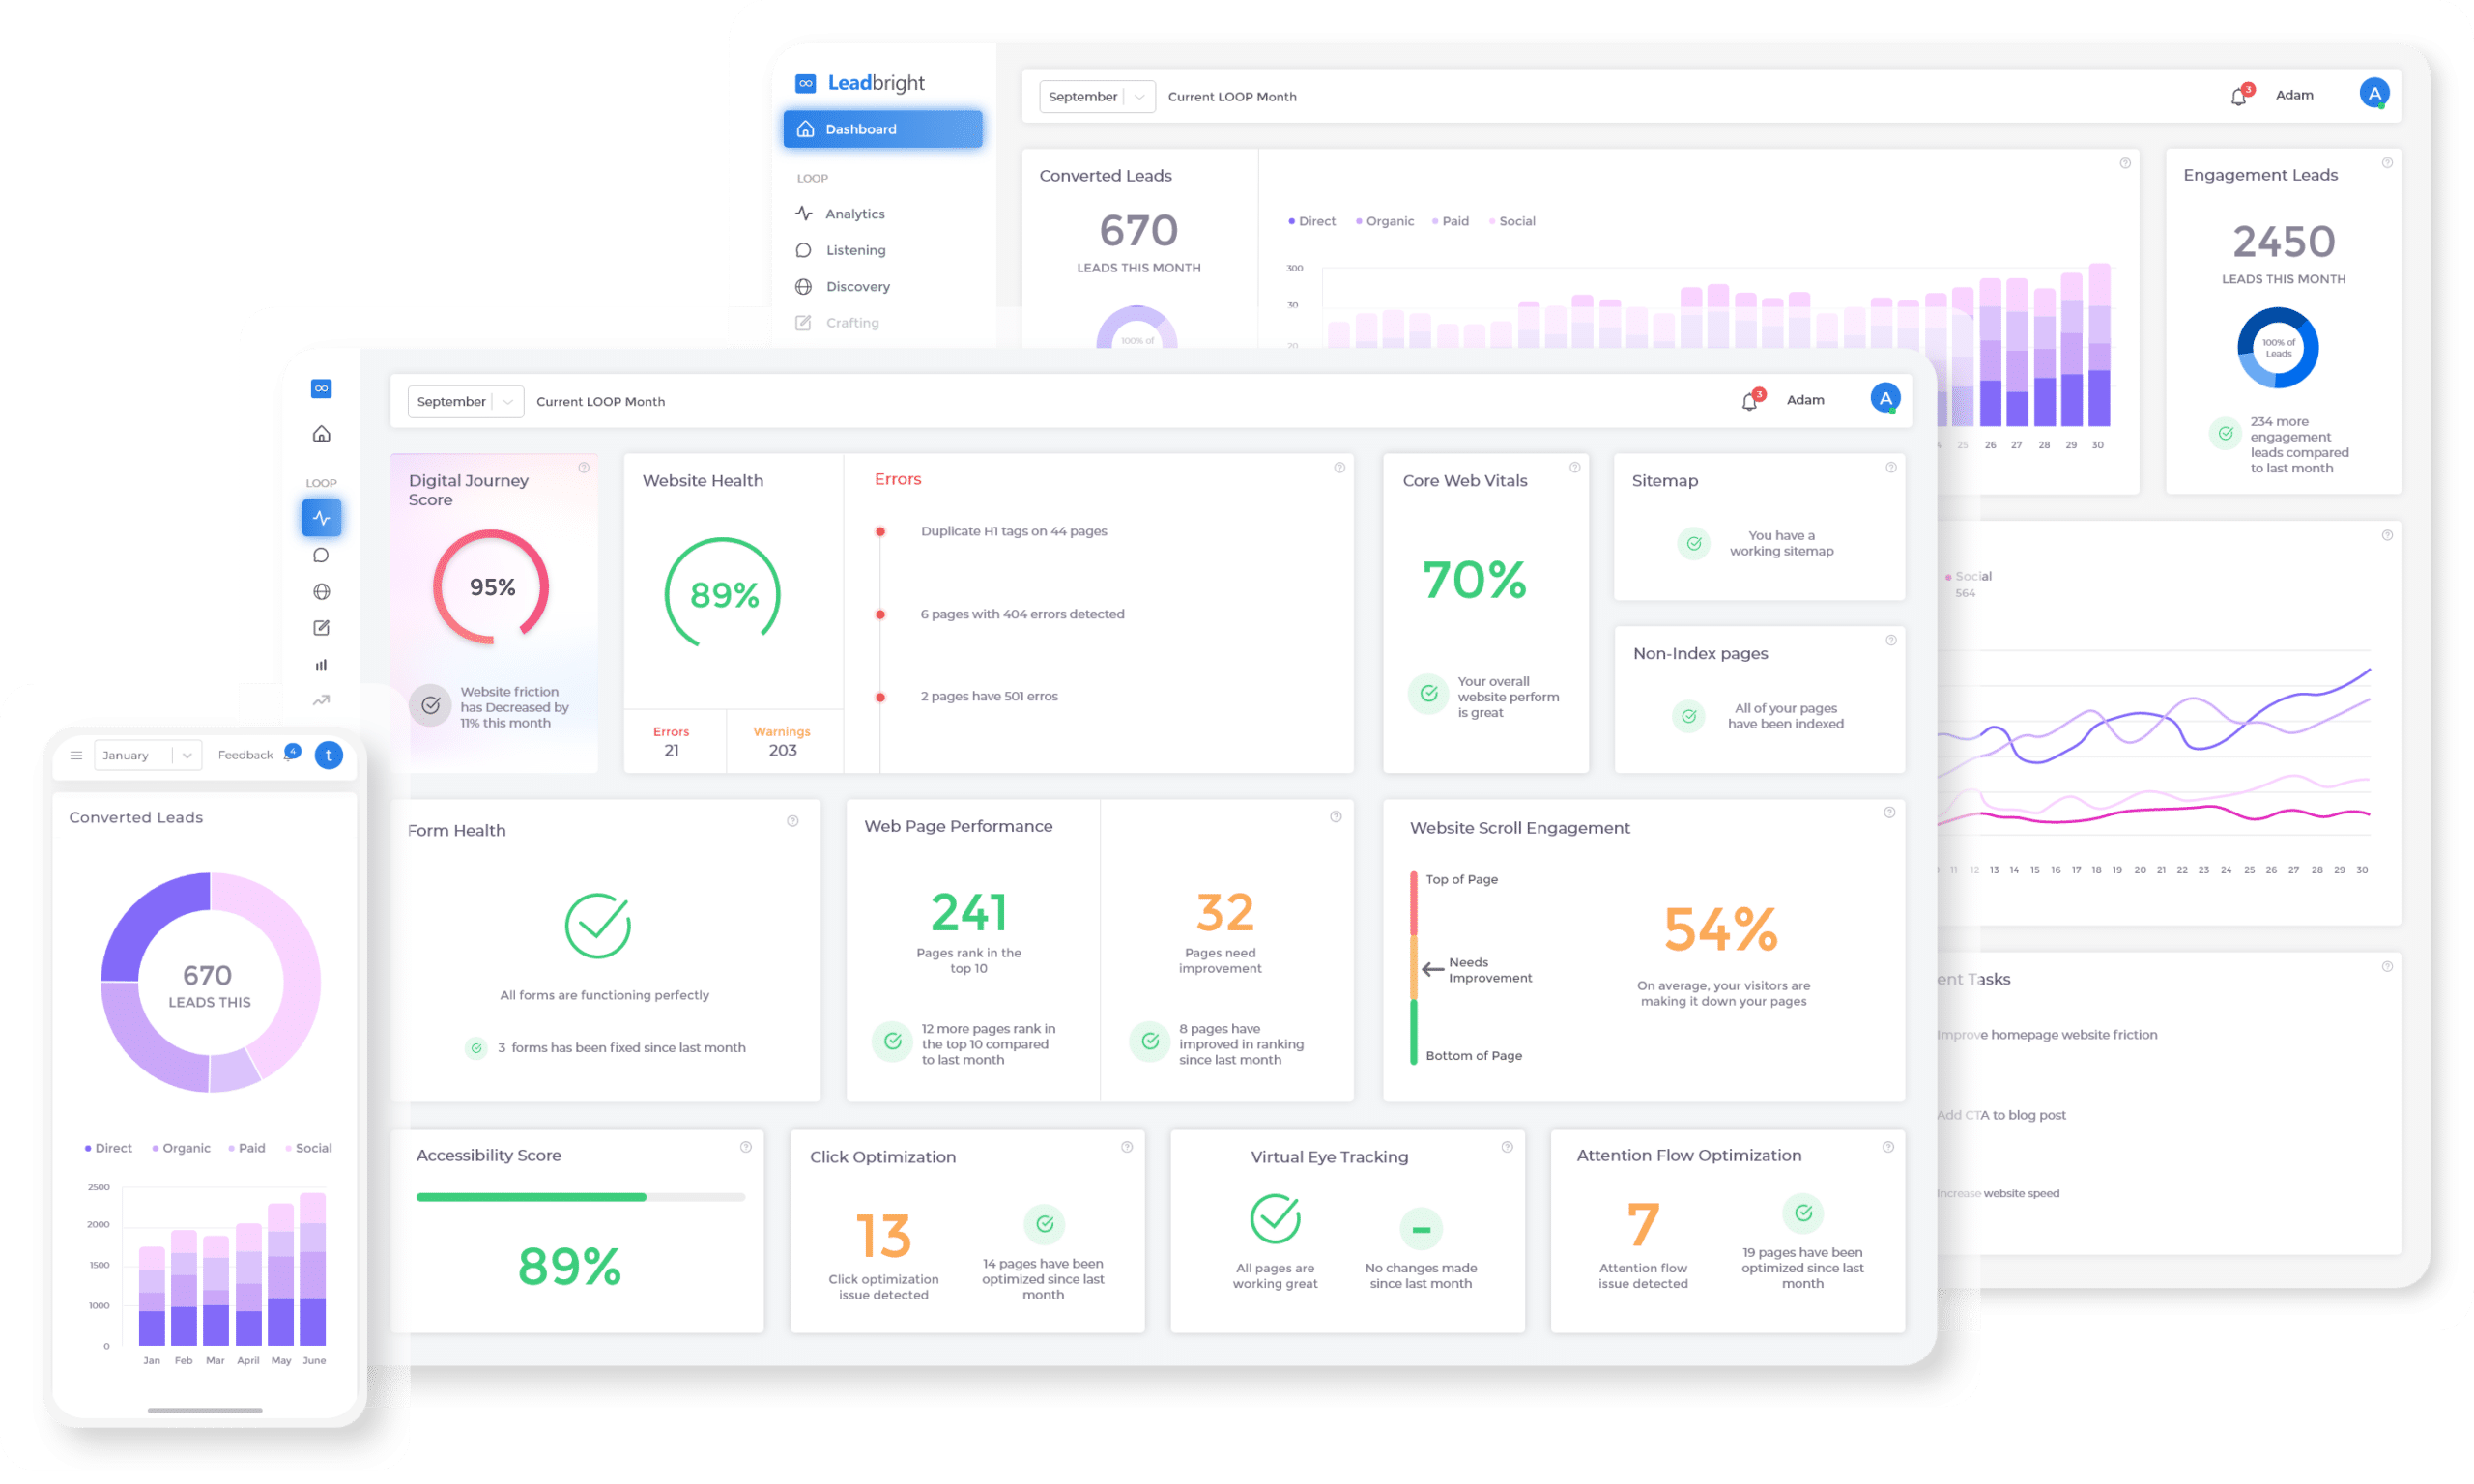Click the home icon at the sidebar top
Screen dimensions: 2474x1484
[321, 433]
